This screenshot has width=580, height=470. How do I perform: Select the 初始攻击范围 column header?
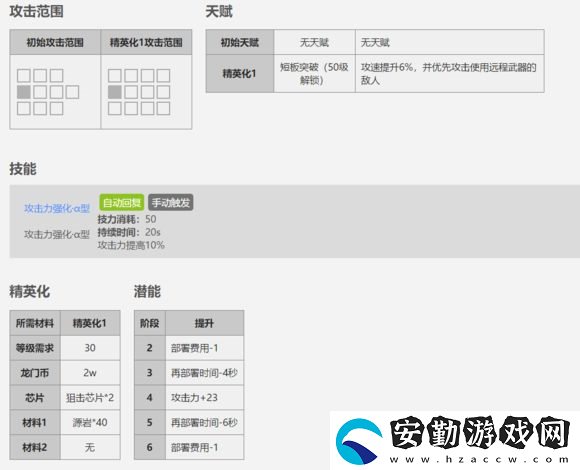click(x=55, y=43)
